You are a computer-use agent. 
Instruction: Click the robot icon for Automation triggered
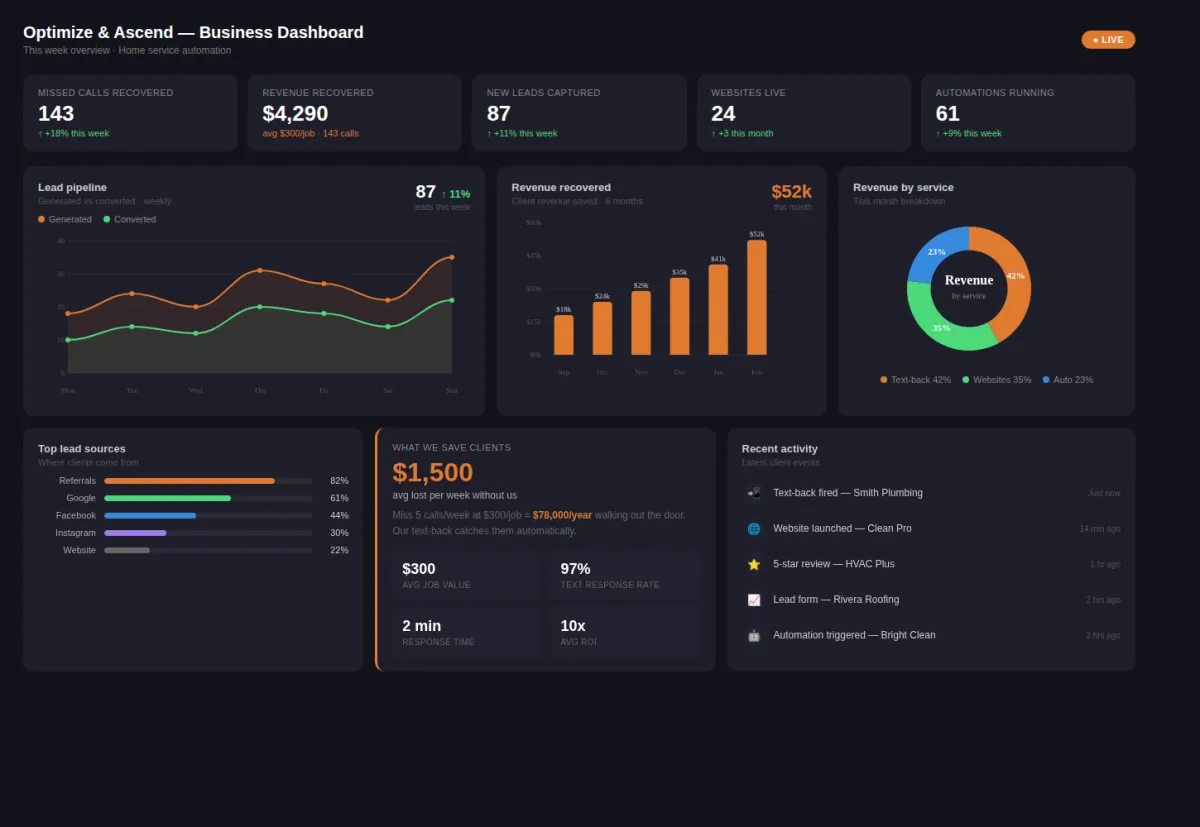tap(754, 635)
